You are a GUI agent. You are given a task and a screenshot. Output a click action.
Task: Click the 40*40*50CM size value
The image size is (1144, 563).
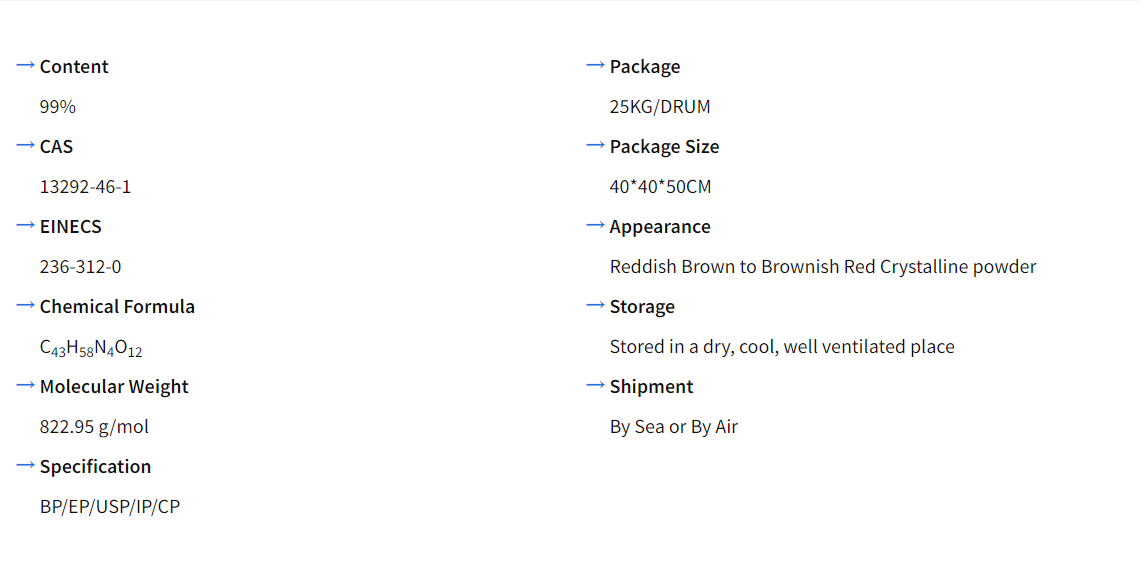[x=660, y=187]
